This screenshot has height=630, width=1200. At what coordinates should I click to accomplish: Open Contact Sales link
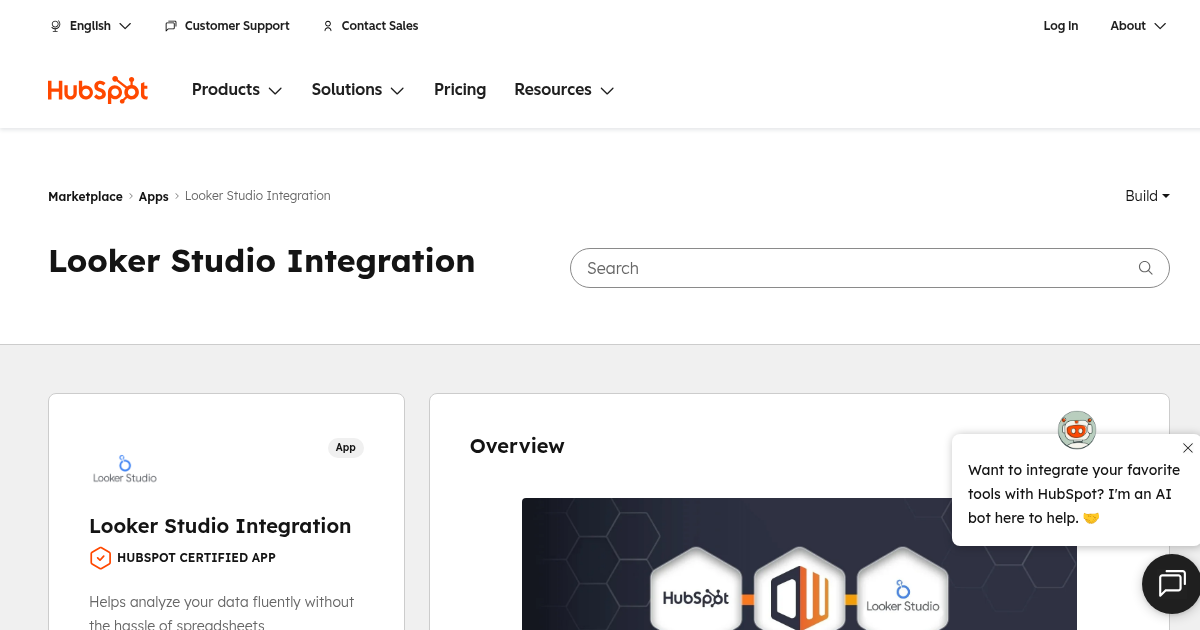coord(380,26)
